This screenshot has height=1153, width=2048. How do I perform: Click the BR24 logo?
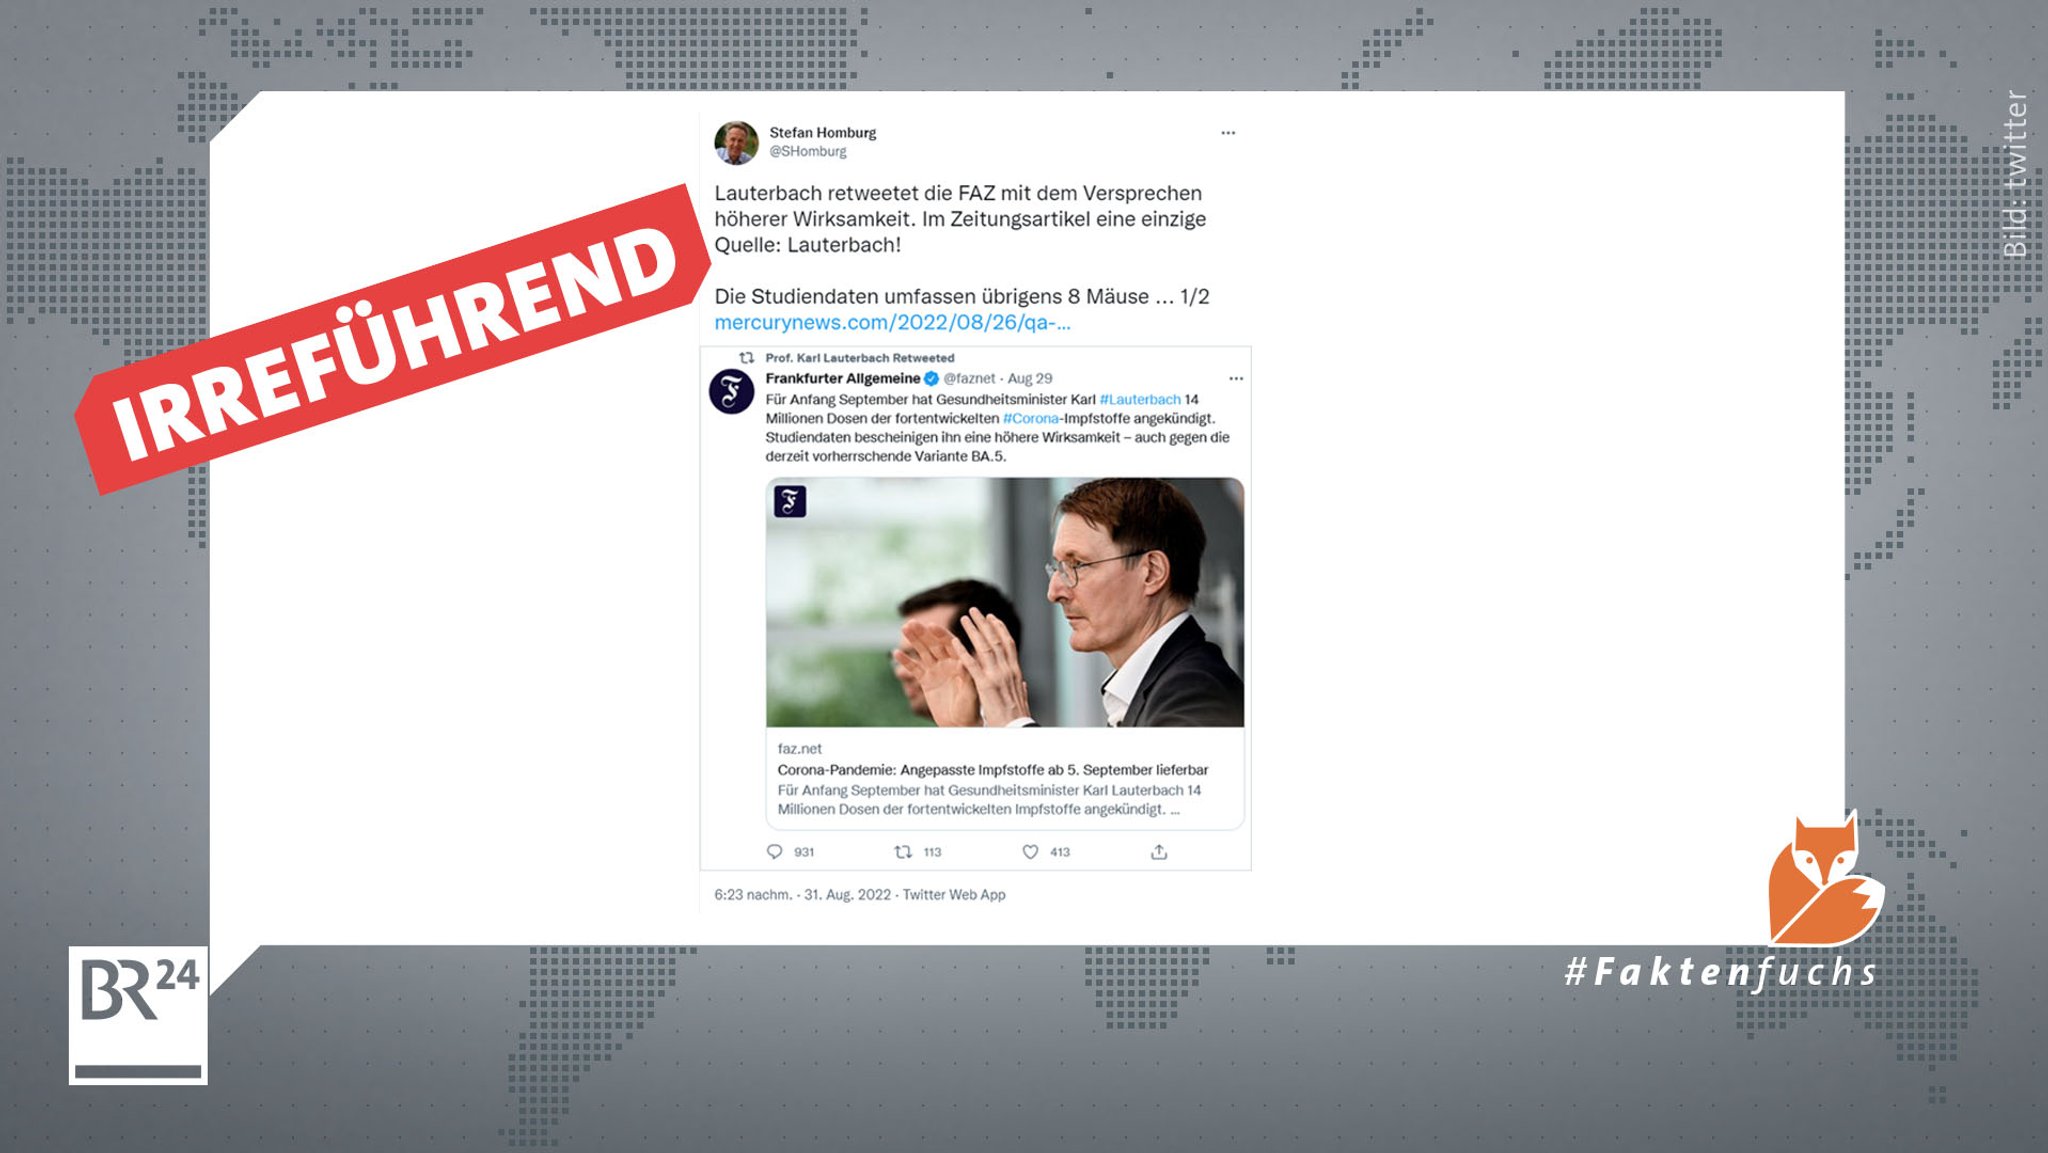point(138,1015)
